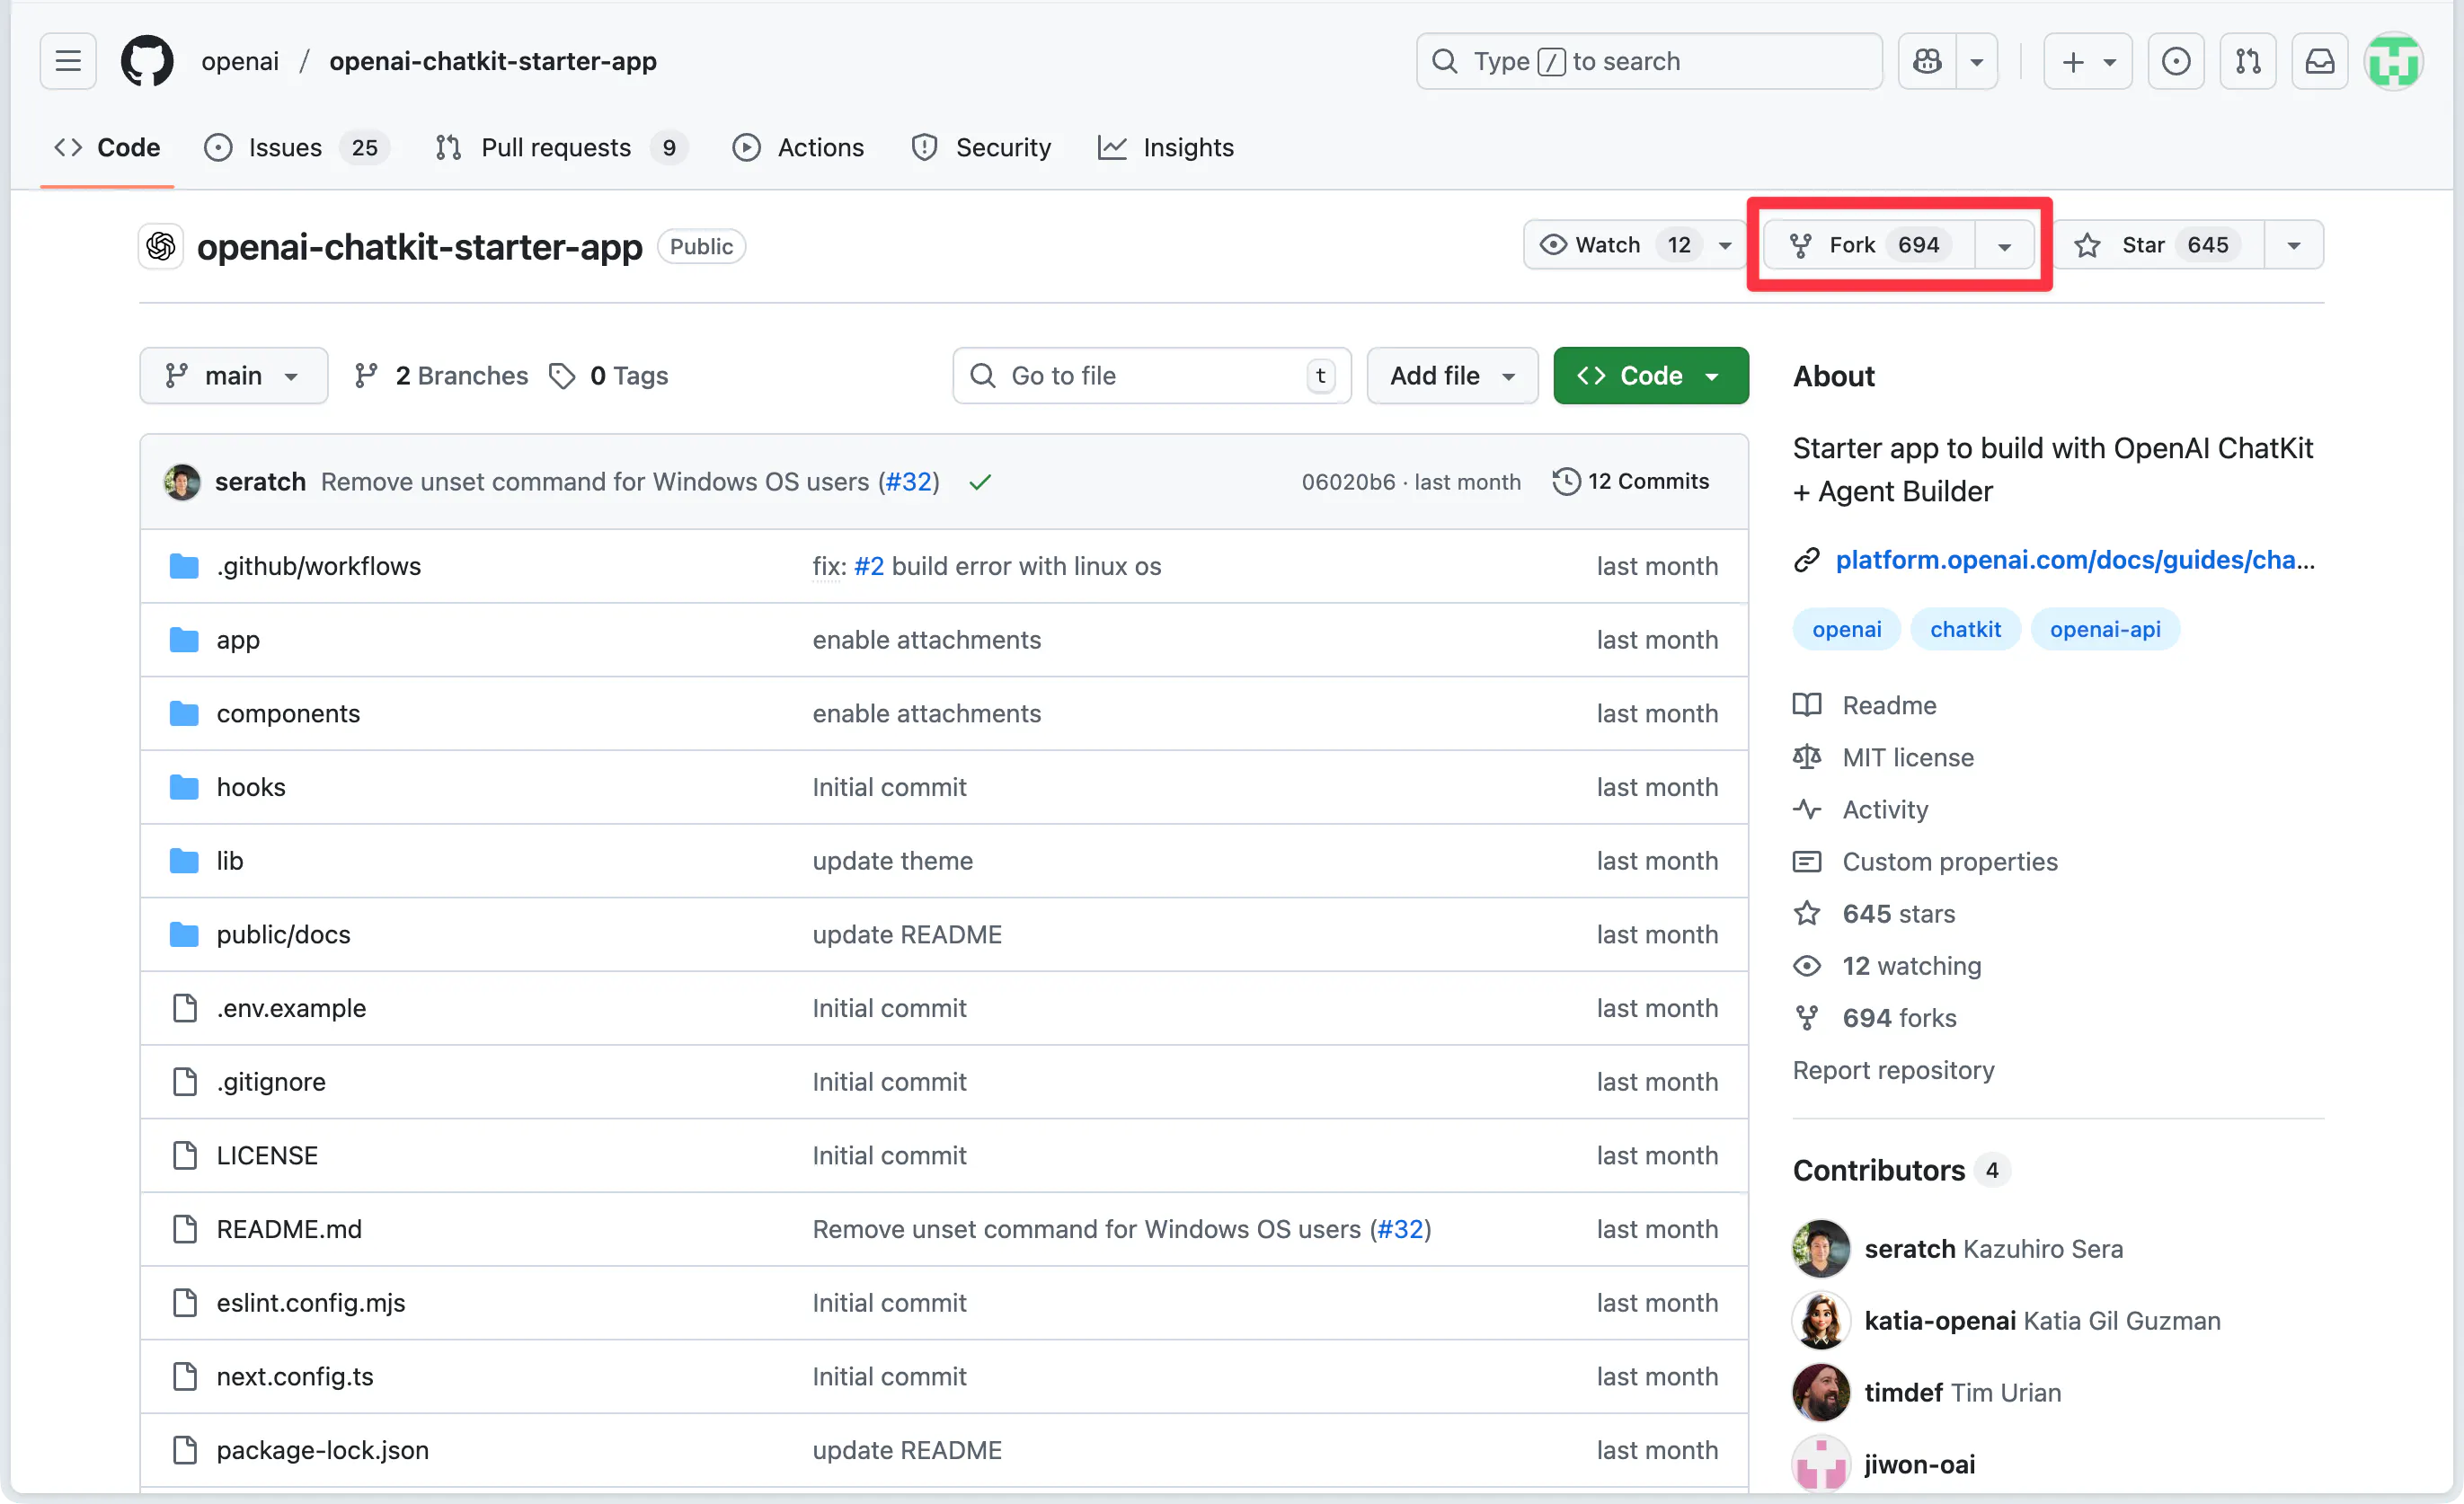This screenshot has width=2464, height=1504.
Task: Open the components folder
Action: pyautogui.click(x=288, y=713)
